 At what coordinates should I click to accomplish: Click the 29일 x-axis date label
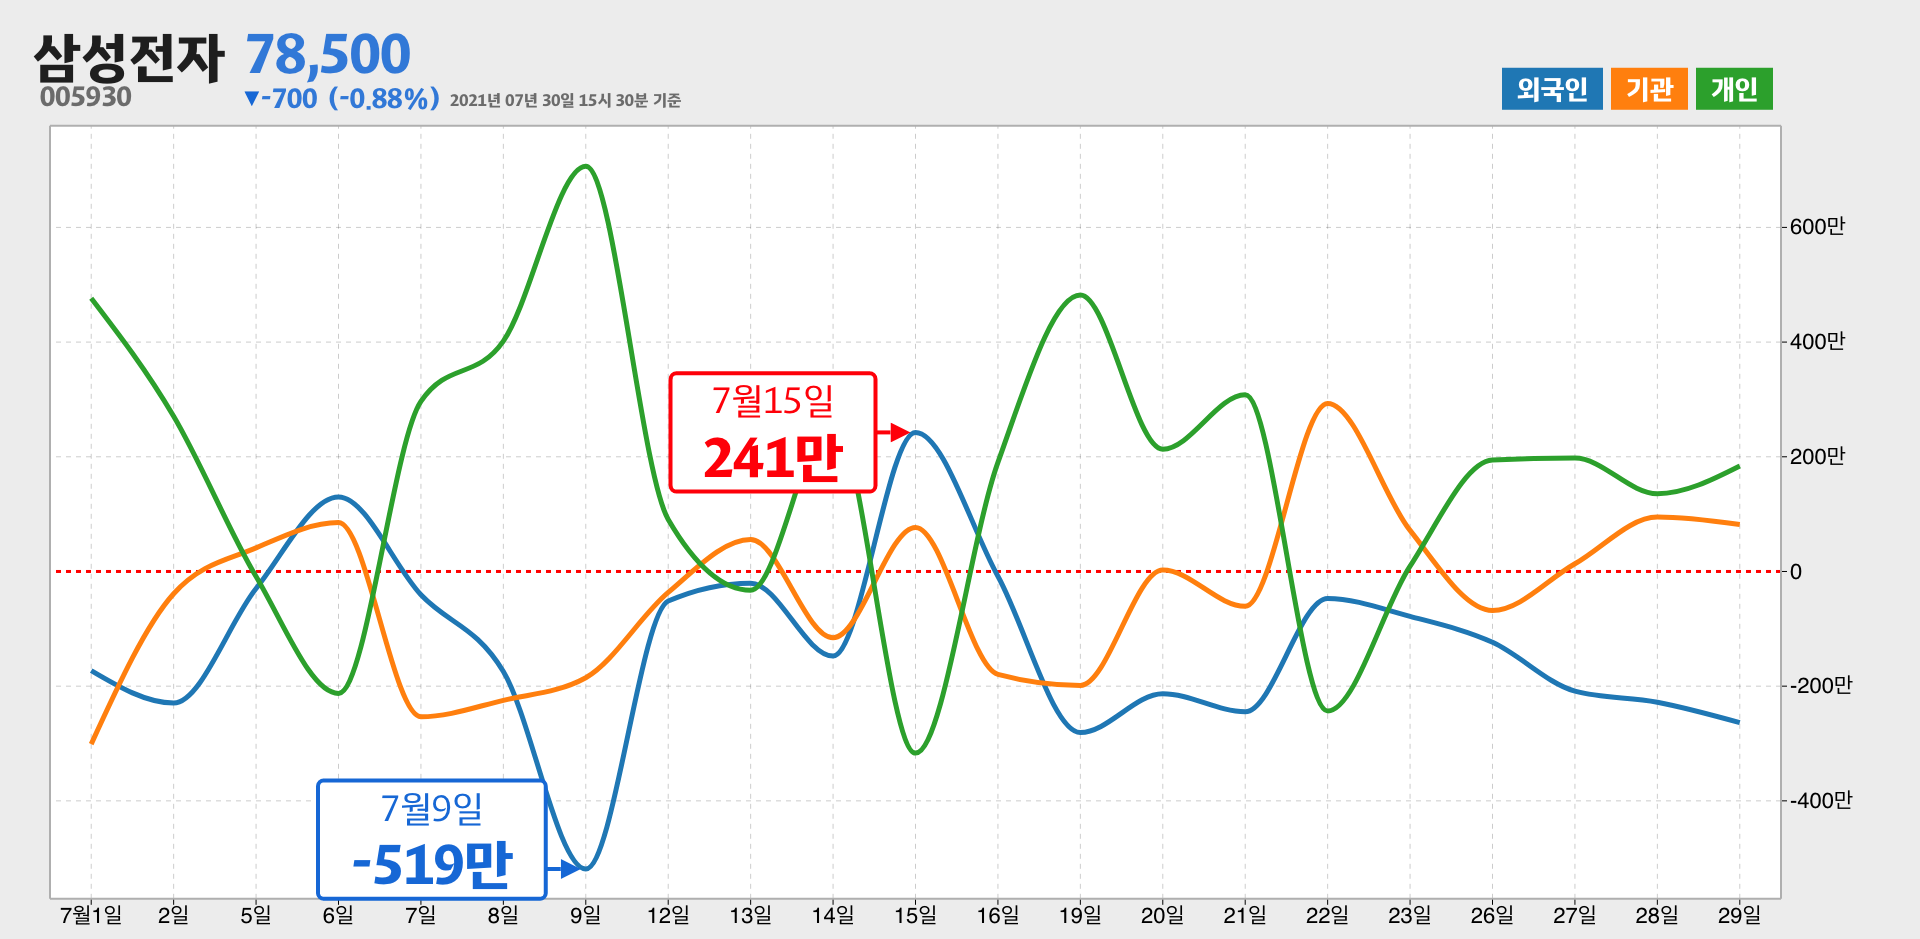pos(1739,915)
